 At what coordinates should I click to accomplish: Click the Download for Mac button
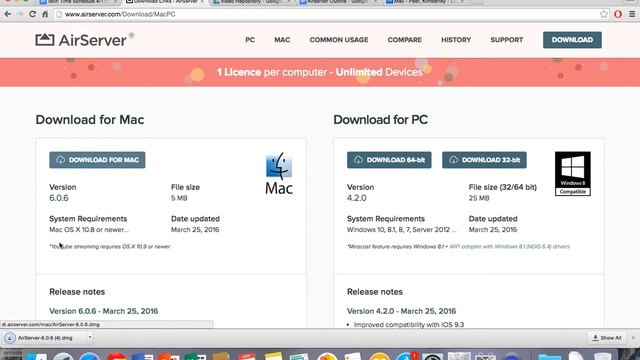point(97,160)
